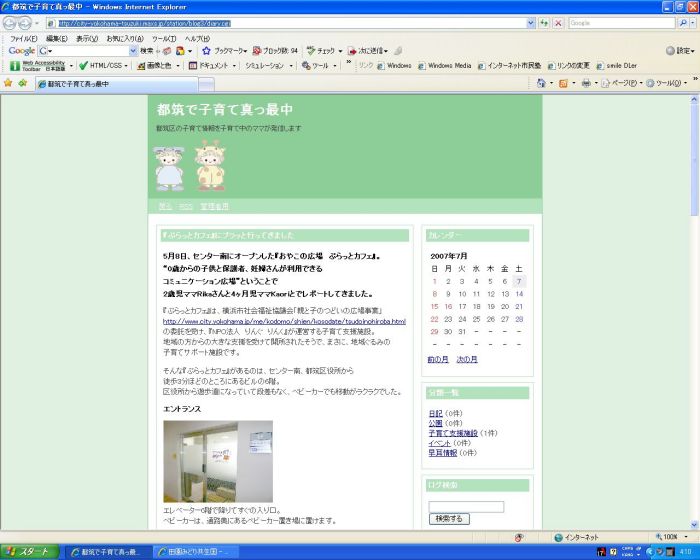
Task: Click the browser Back arrow button
Action: 13,22
